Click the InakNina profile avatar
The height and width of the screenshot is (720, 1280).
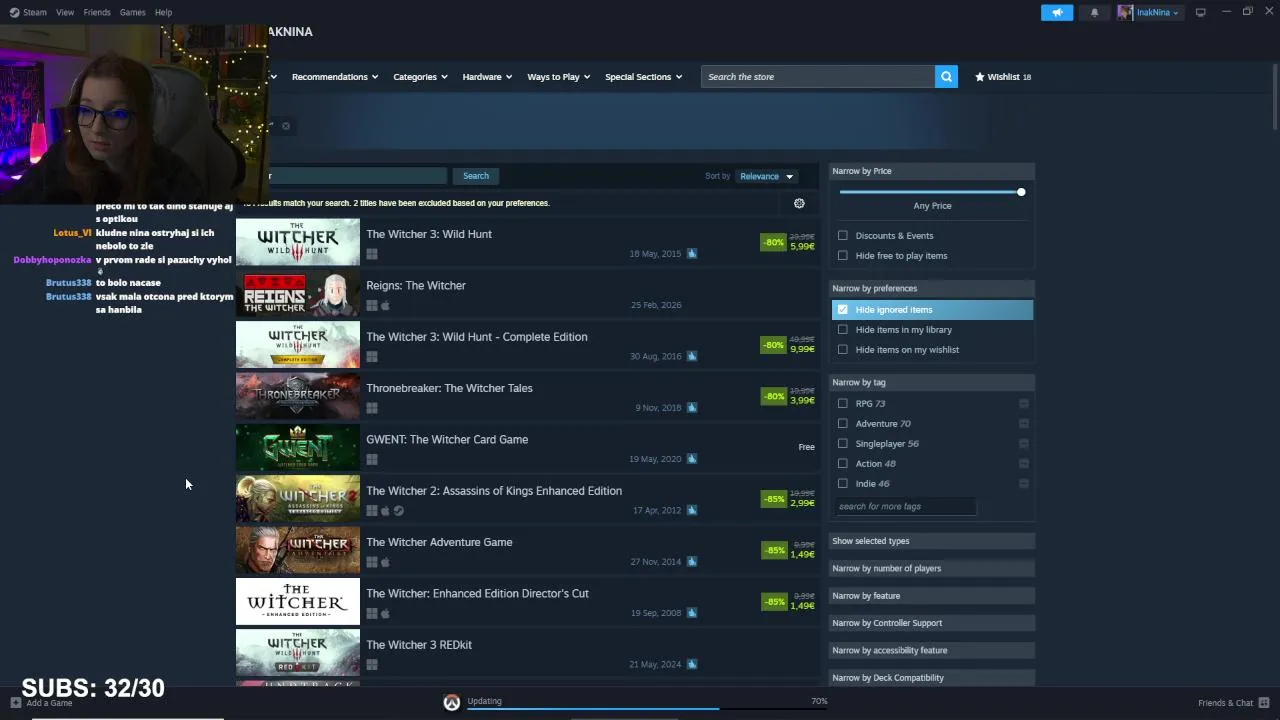pos(1125,12)
